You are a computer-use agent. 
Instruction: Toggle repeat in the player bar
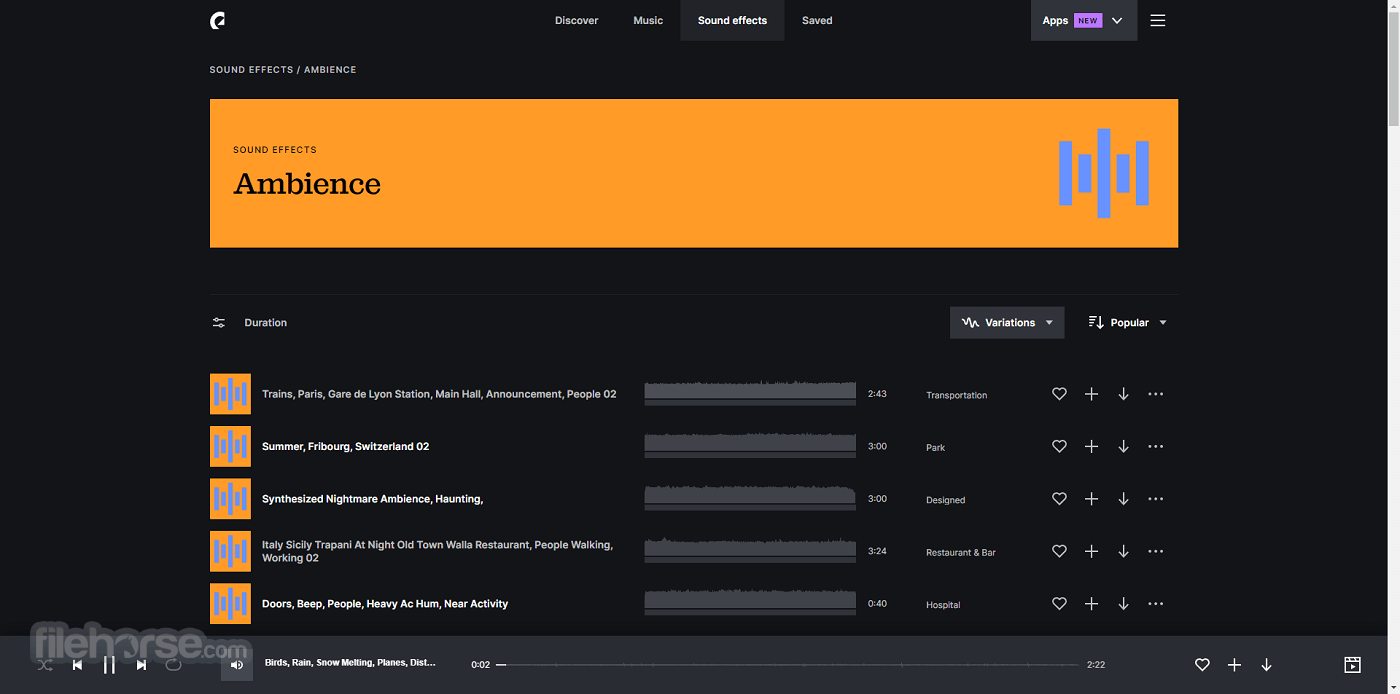pos(173,665)
